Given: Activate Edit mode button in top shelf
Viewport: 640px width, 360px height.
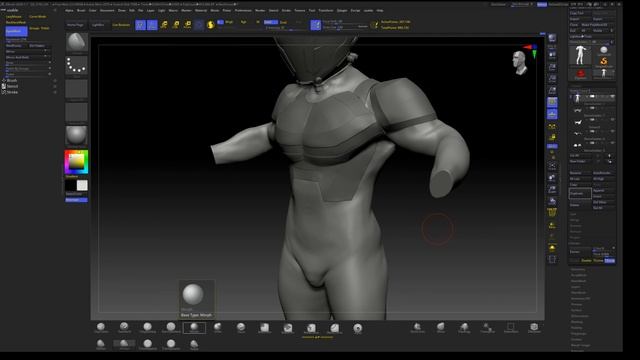Looking at the screenshot, I should (x=140, y=25).
